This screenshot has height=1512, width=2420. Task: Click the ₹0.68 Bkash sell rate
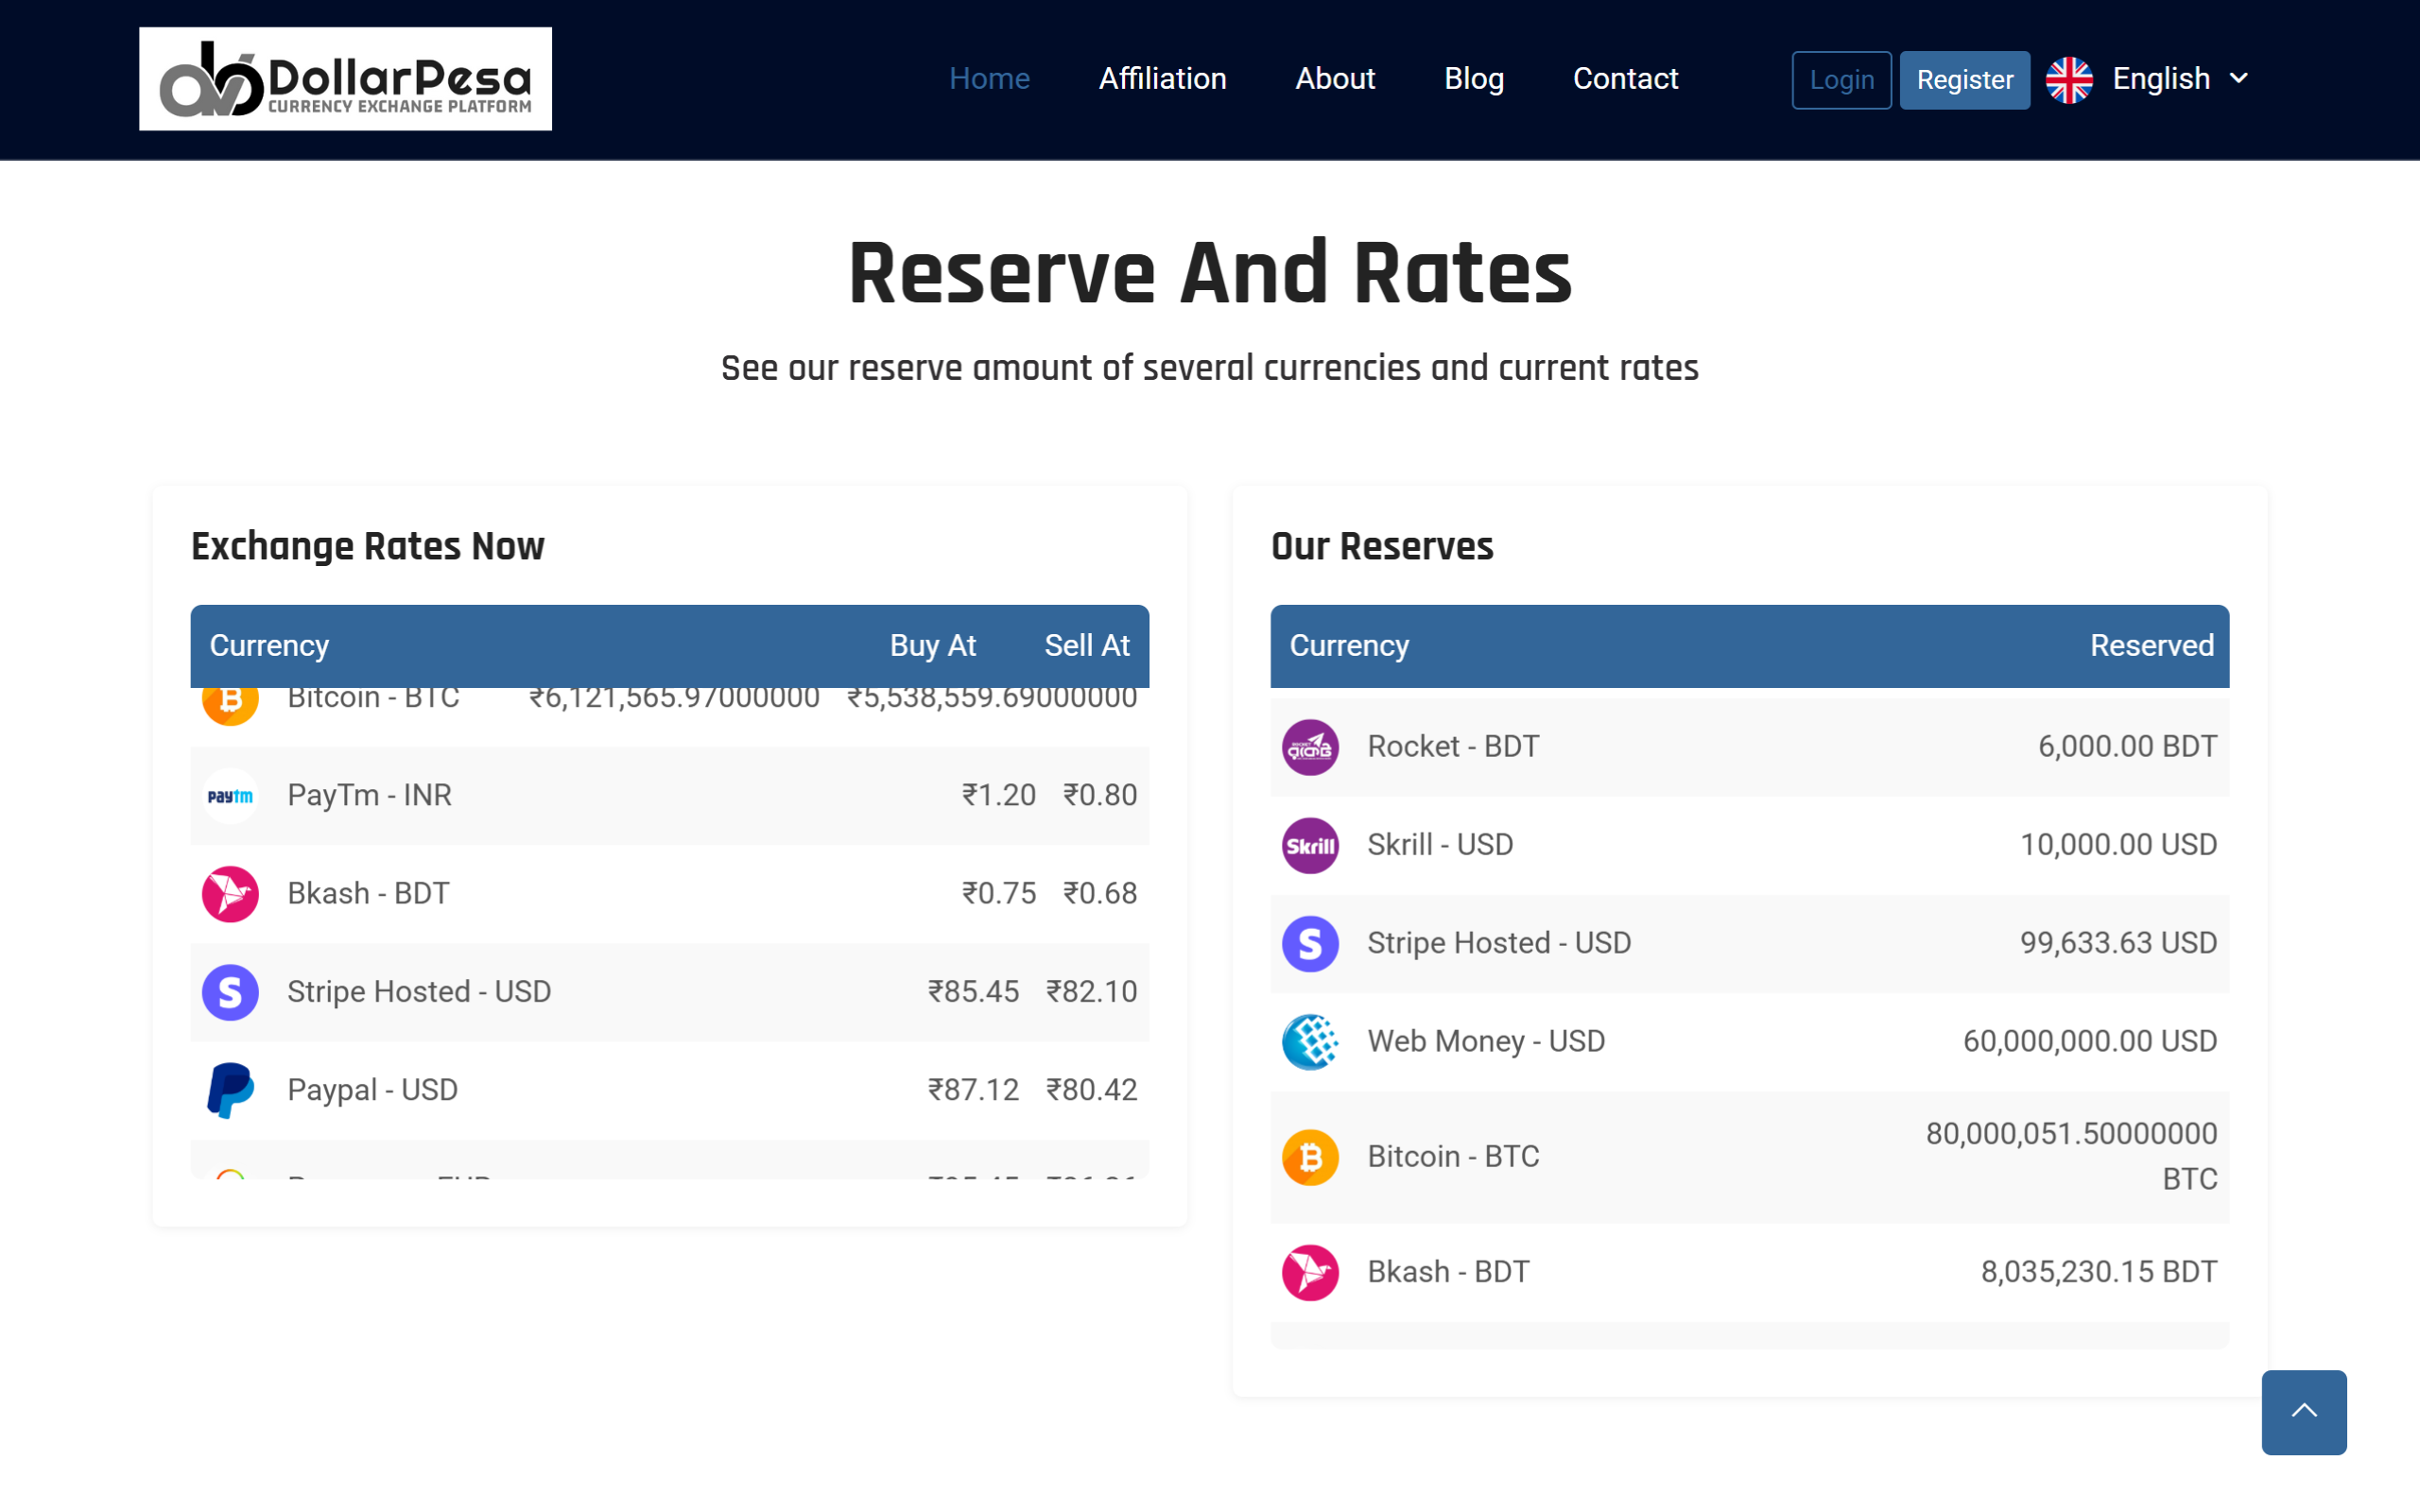(x=1100, y=894)
